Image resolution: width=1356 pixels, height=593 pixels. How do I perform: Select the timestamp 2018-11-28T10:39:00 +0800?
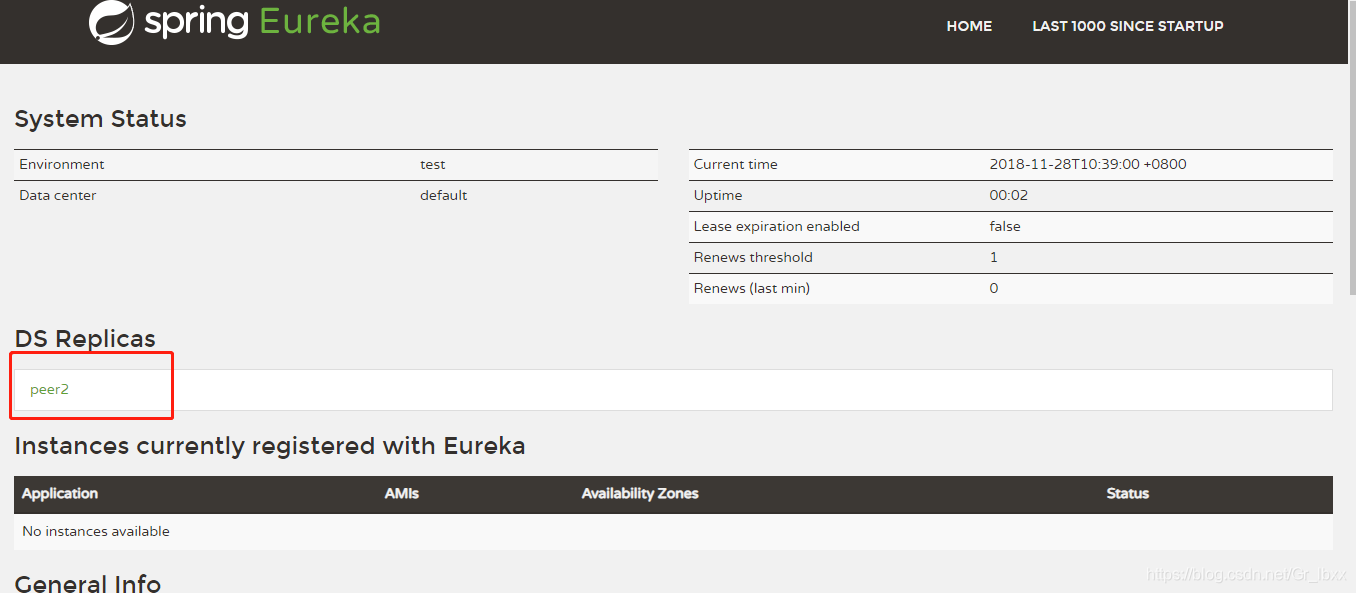(1088, 164)
